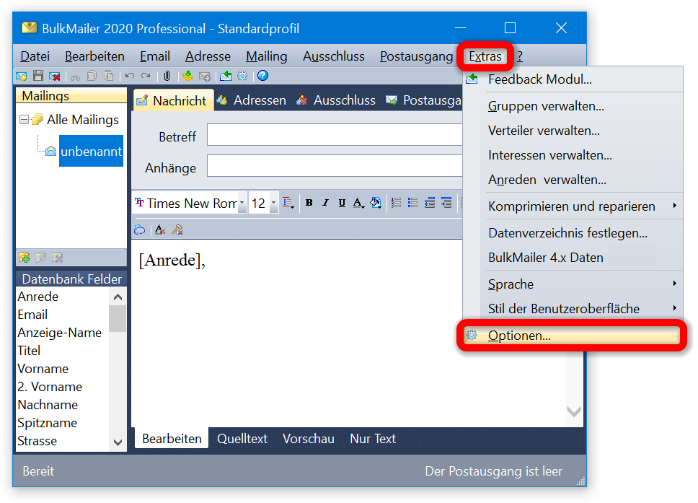Screen dimensions: 698x503
Task: Select Interessen verwalten... menu entry
Action: point(573,155)
